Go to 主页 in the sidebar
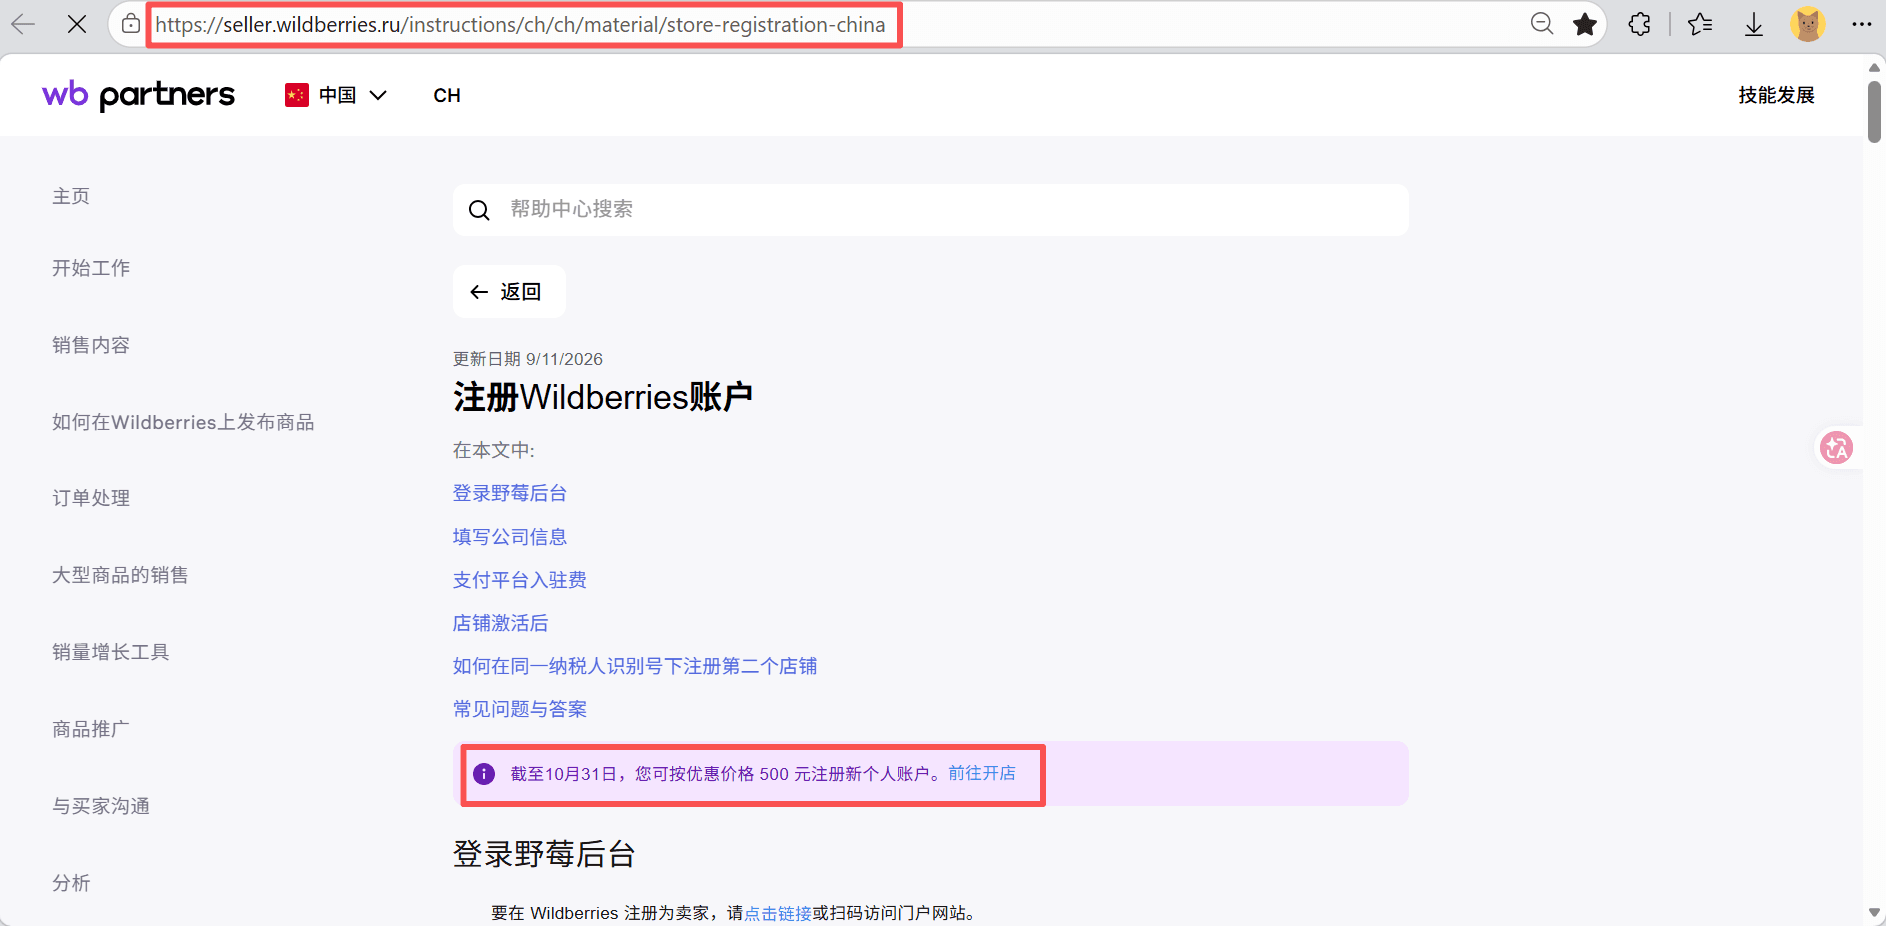This screenshot has height=926, width=1886. click(71, 196)
